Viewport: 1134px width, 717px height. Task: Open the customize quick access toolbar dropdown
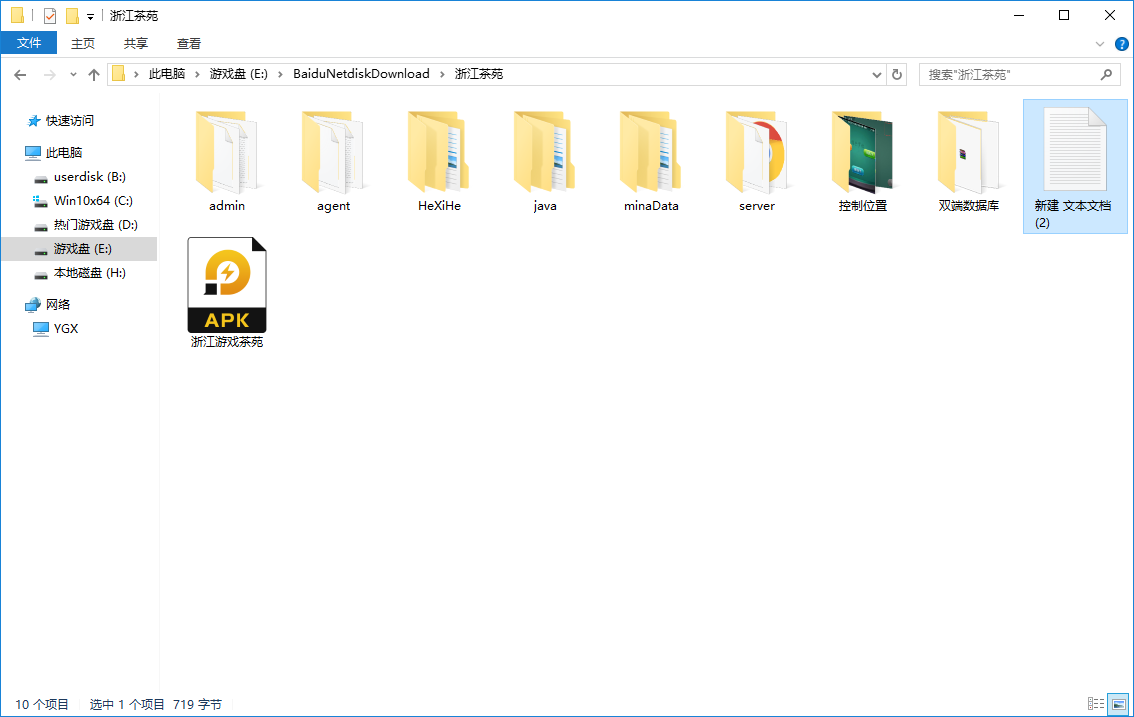pyautogui.click(x=90, y=16)
